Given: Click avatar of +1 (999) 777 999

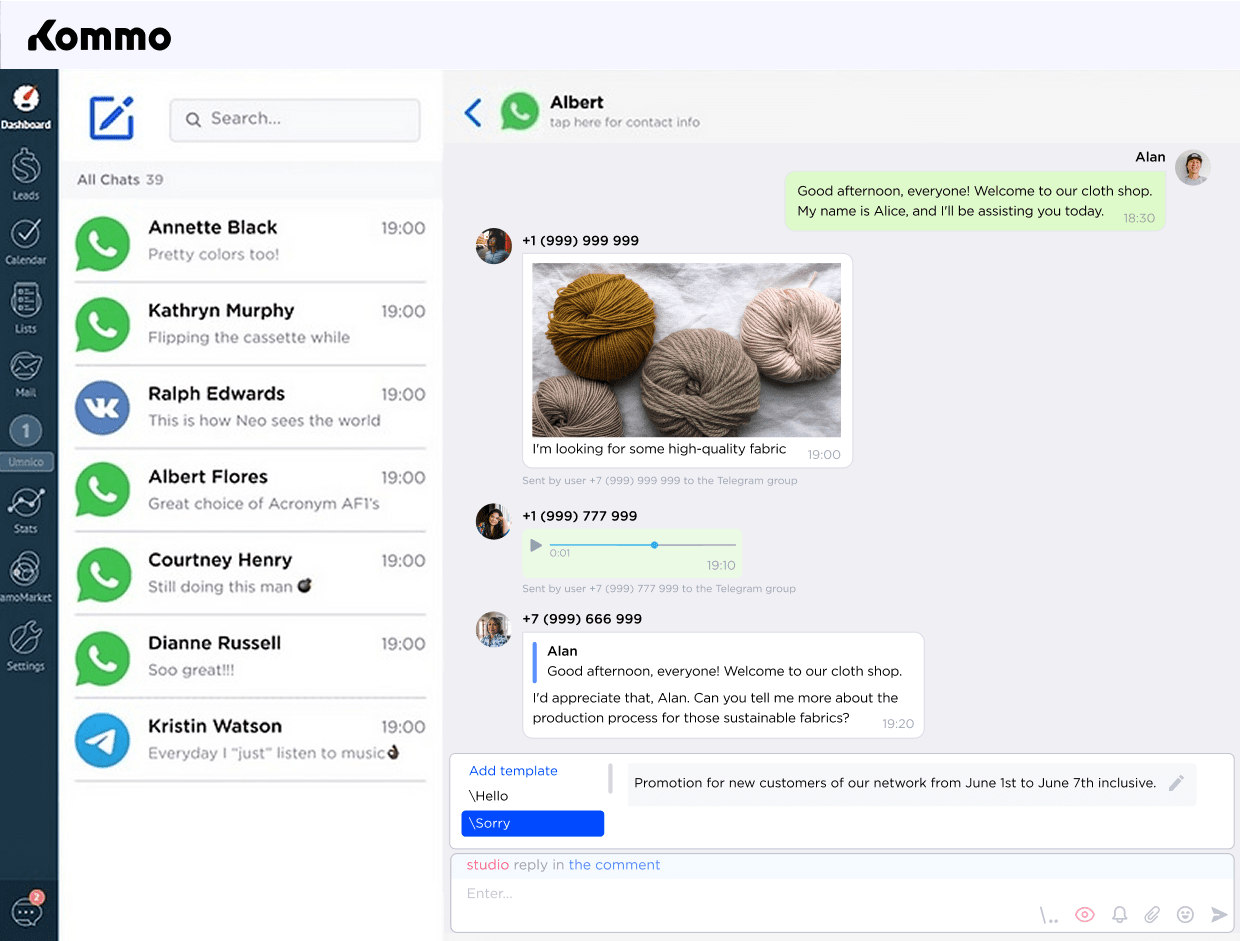Looking at the screenshot, I should 494,521.
